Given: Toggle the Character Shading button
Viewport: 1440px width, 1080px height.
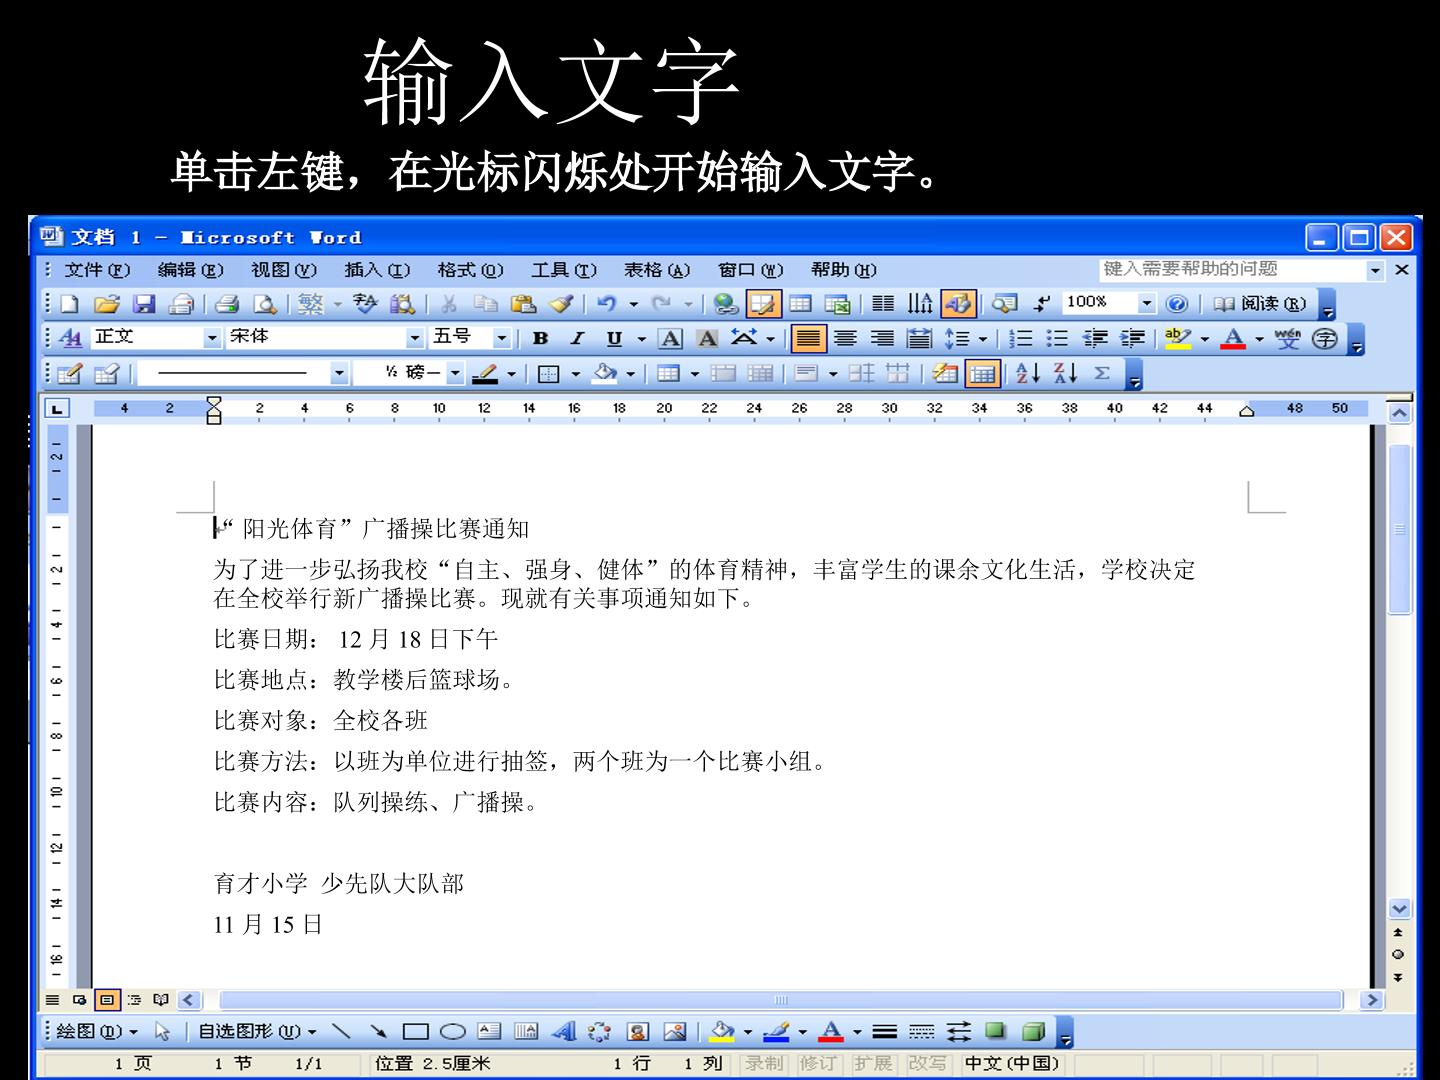Looking at the screenshot, I should (707, 339).
